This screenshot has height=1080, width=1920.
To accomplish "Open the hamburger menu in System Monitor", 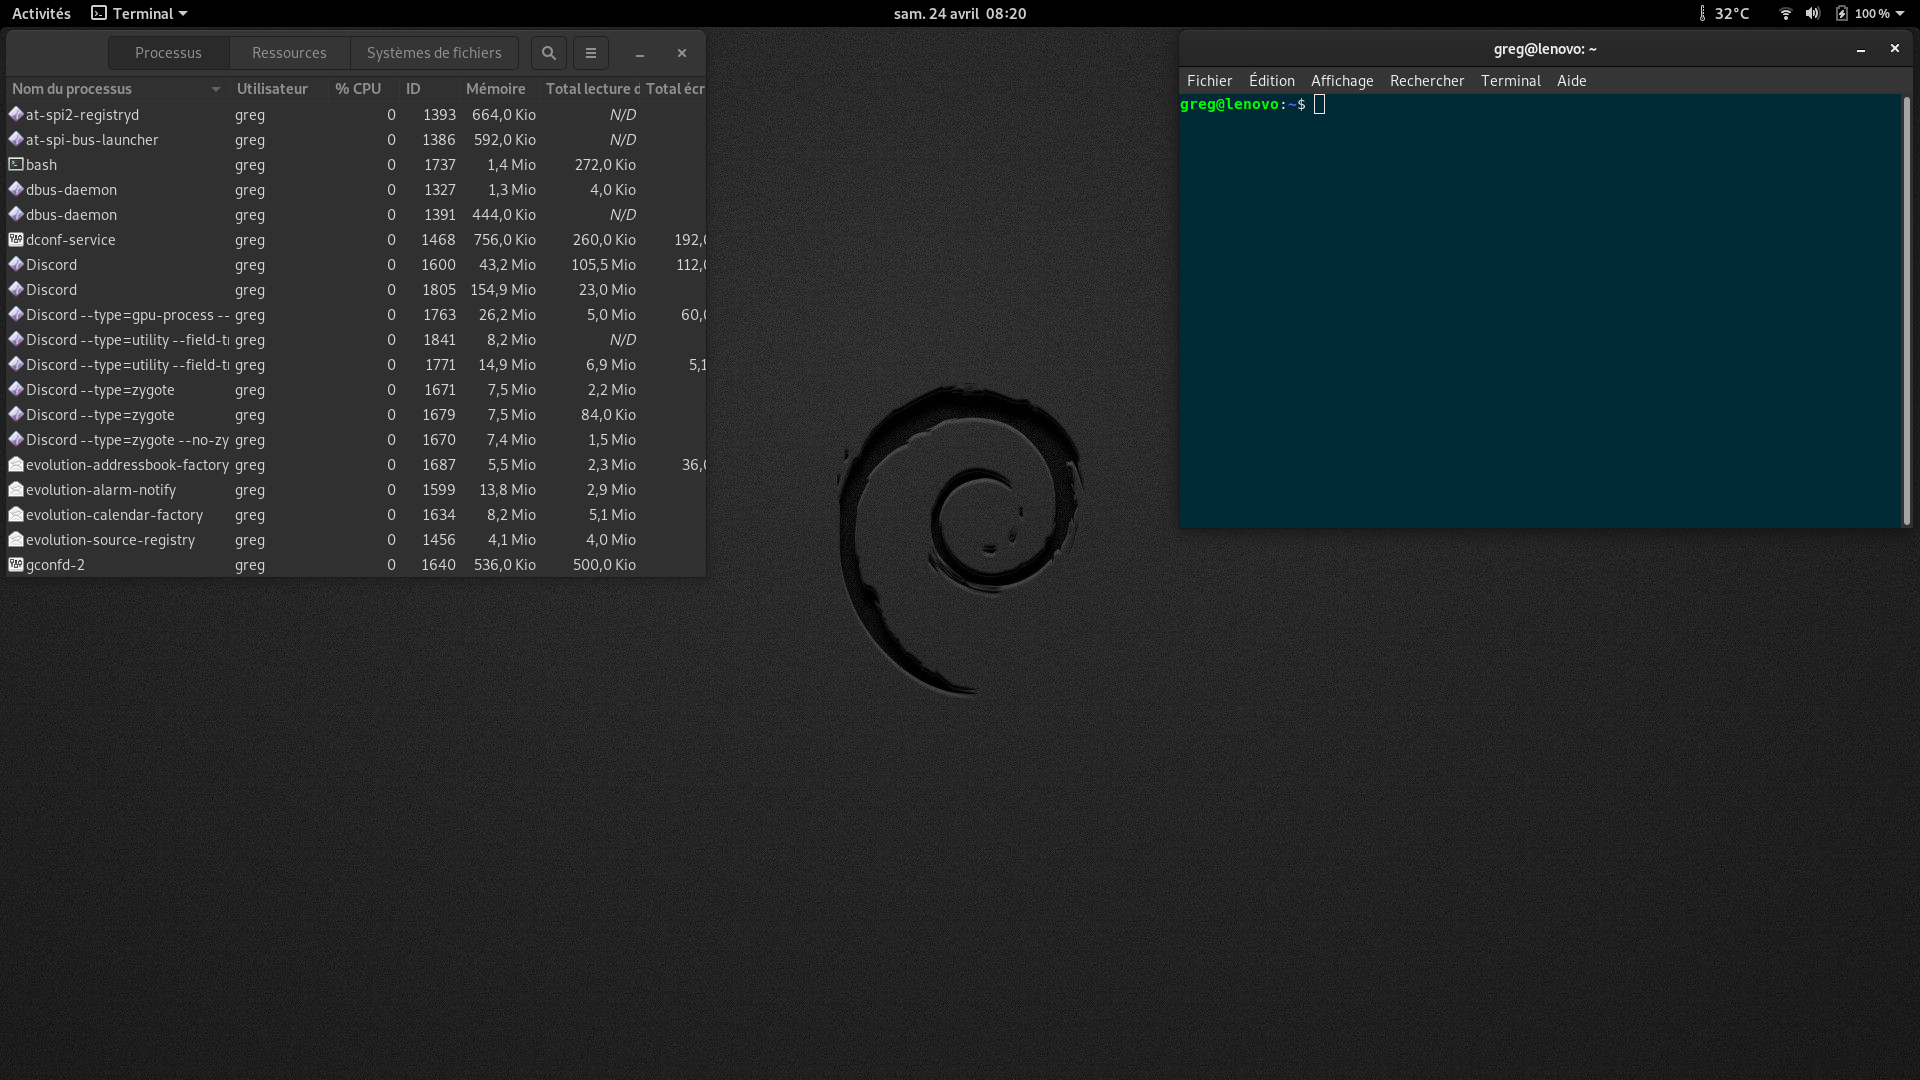I will coord(590,53).
